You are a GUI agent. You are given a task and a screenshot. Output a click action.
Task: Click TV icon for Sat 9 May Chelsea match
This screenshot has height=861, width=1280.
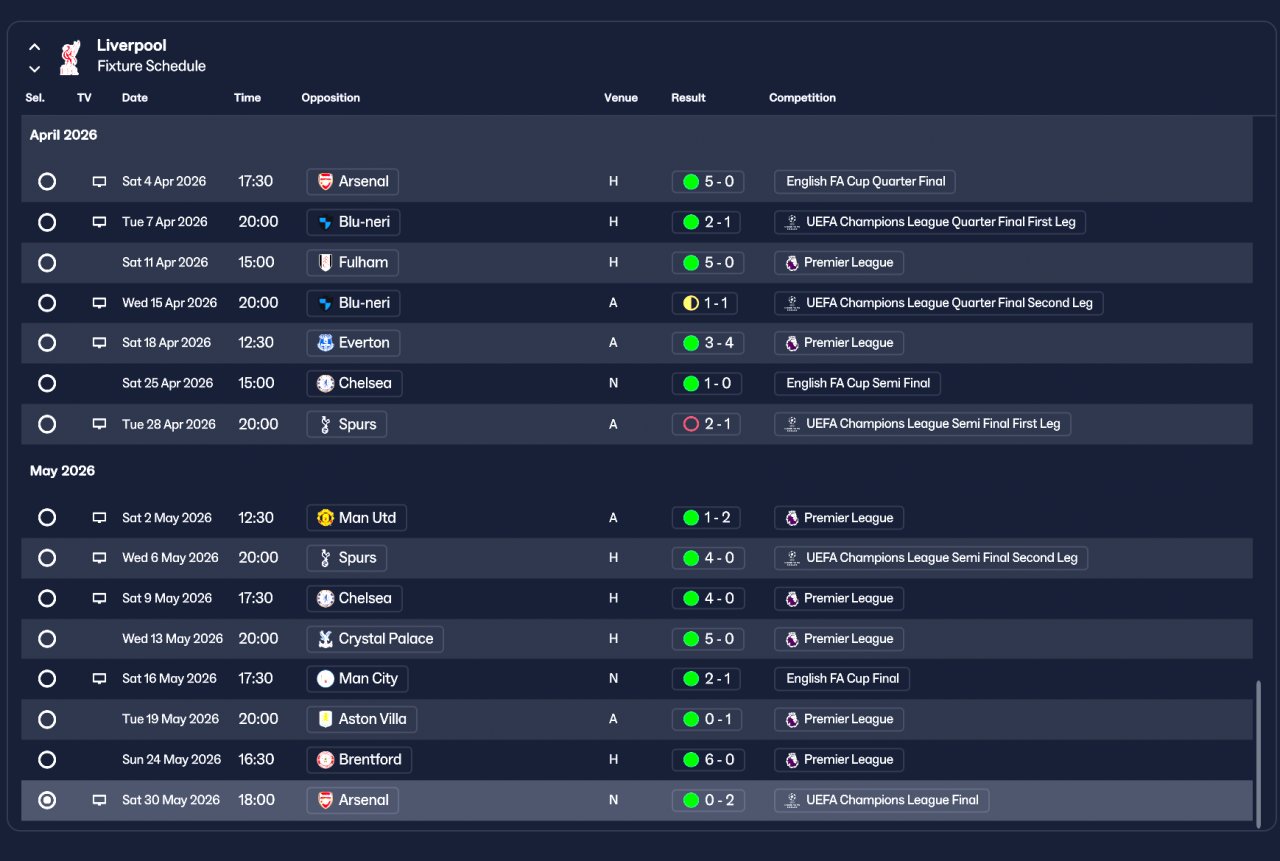click(99, 598)
